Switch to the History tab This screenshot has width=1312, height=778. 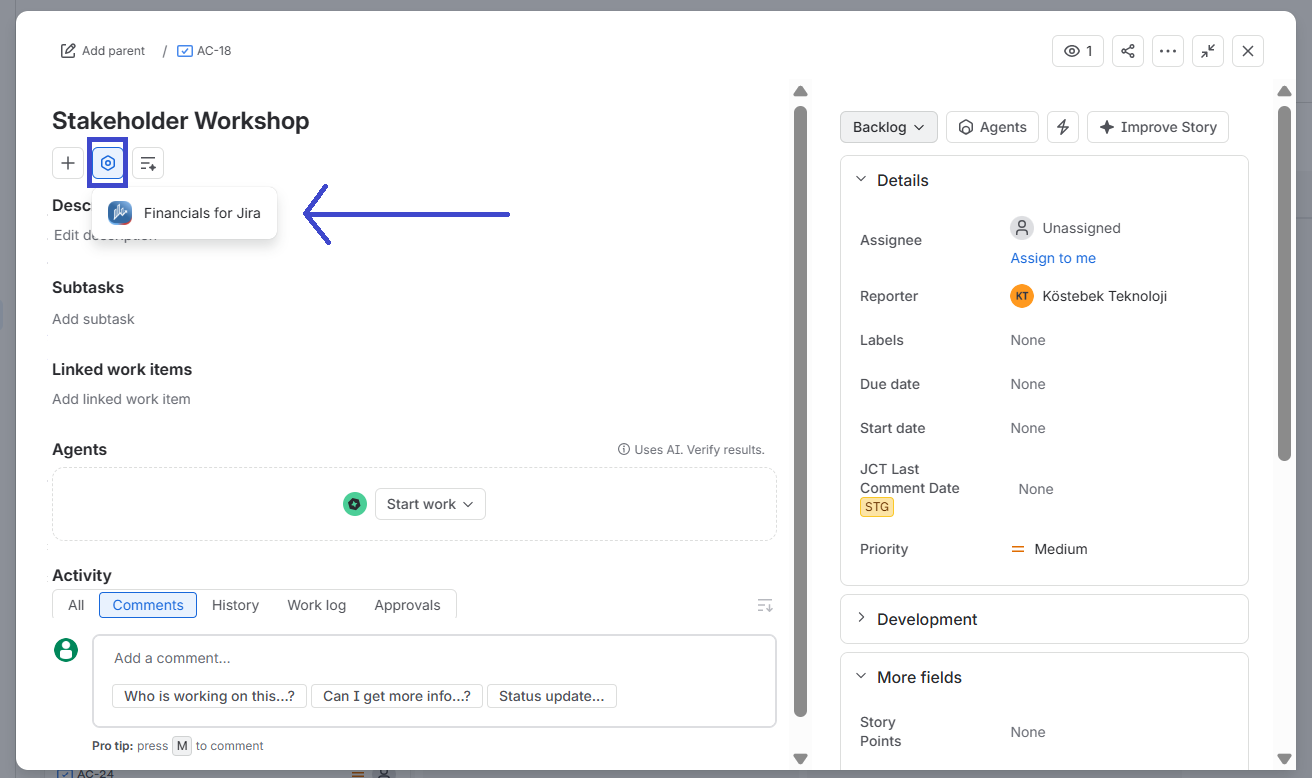235,605
